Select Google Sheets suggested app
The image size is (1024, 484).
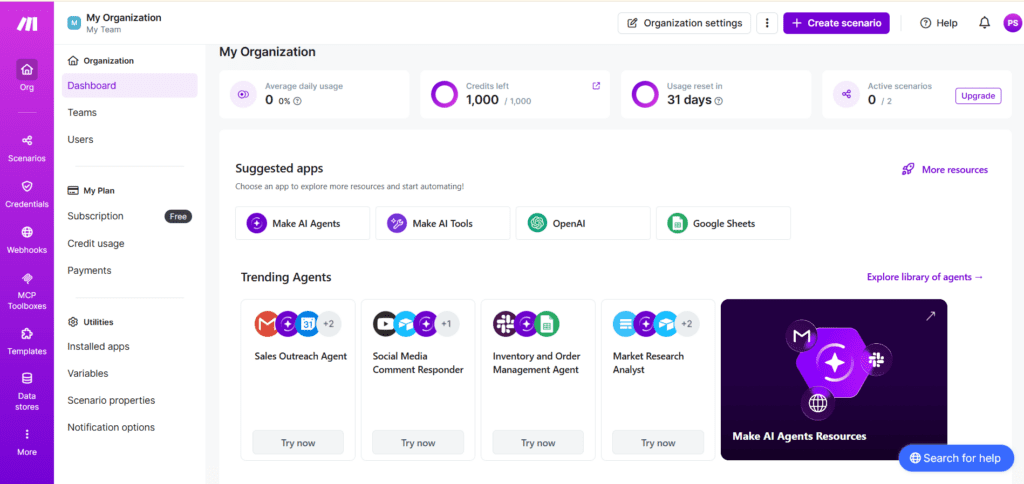coord(724,223)
